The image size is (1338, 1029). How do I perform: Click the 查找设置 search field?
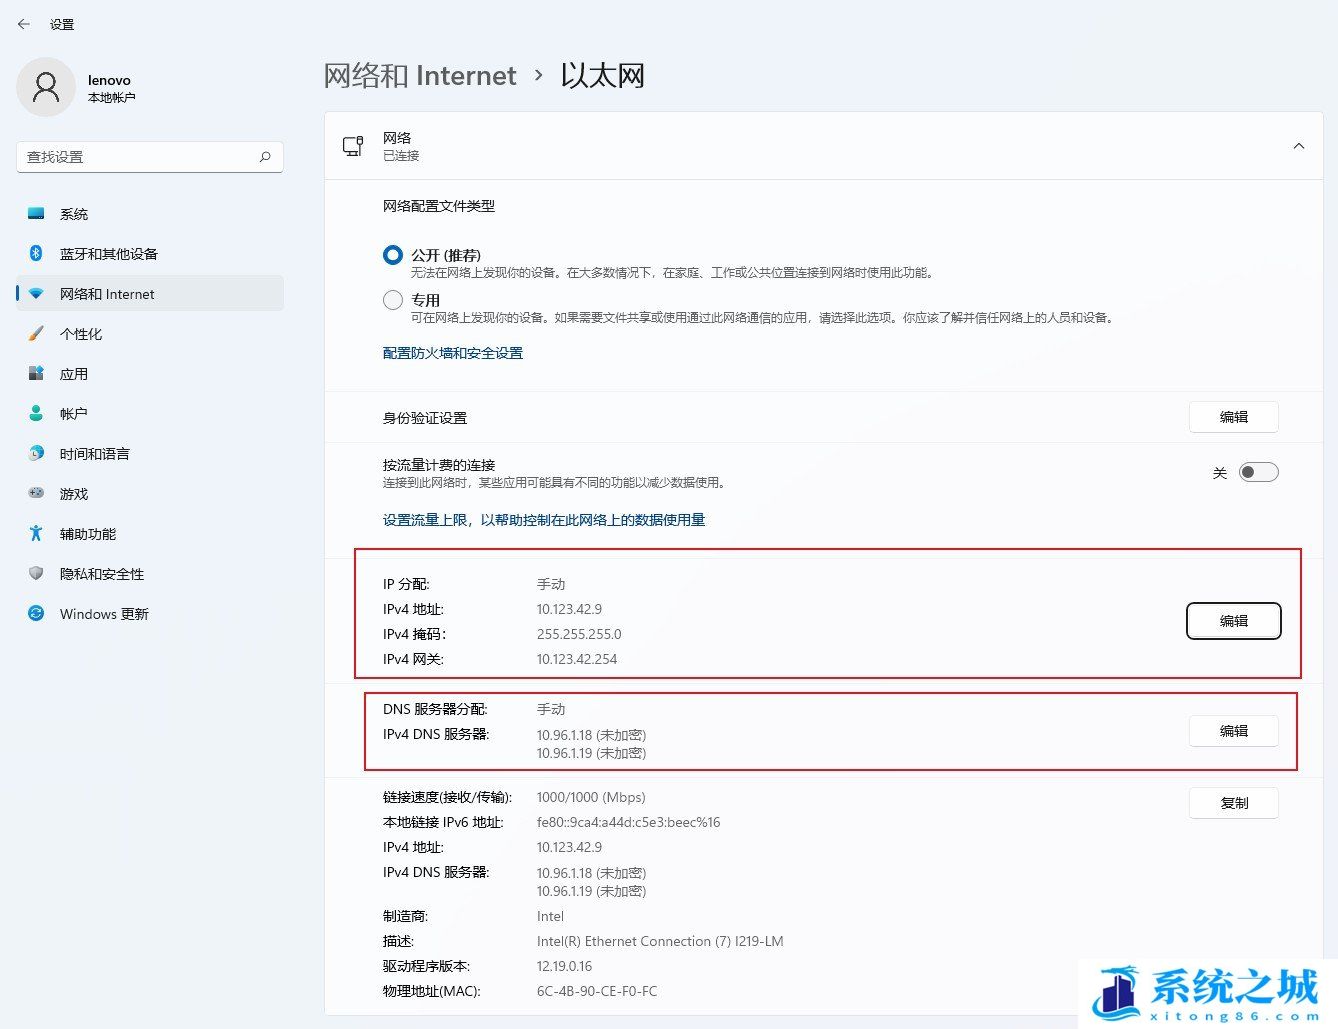(x=138, y=157)
